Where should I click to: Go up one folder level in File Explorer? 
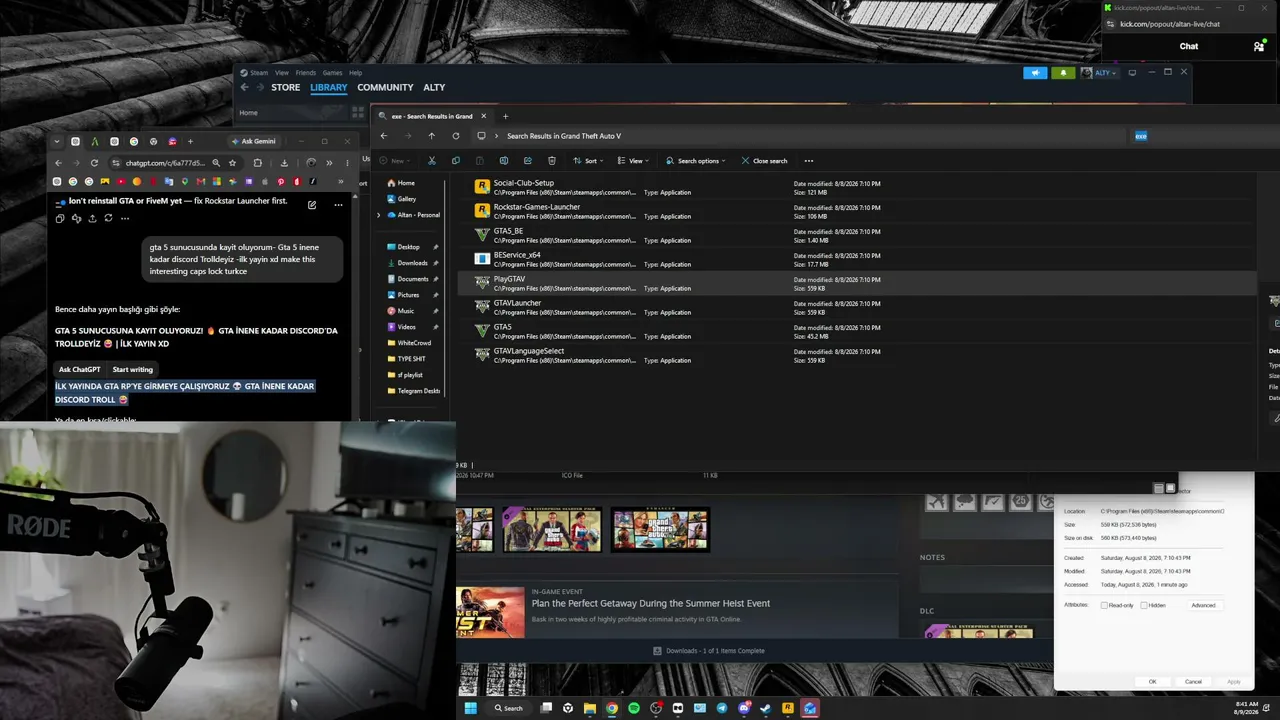tap(432, 136)
